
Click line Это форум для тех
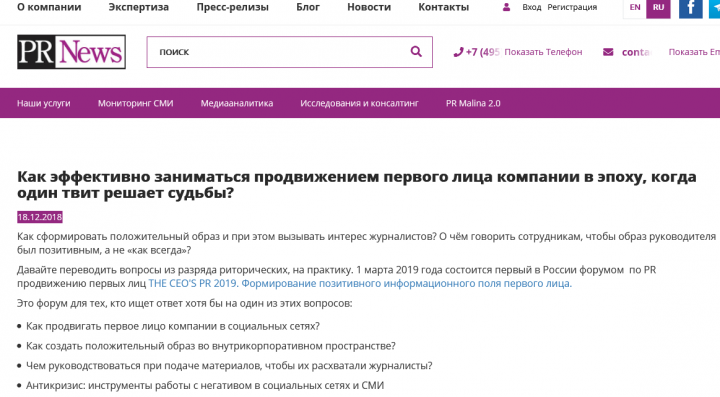185,303
